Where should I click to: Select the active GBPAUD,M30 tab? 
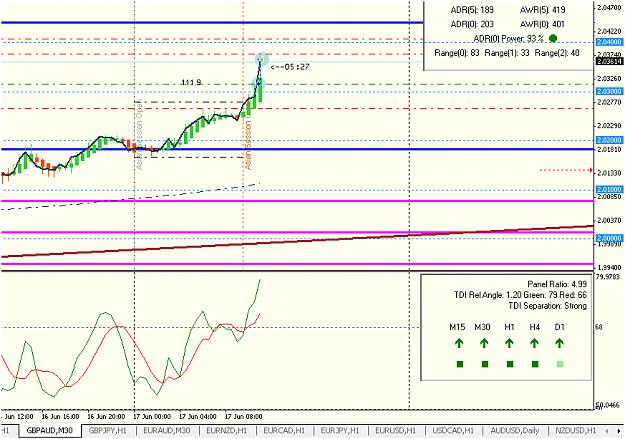tap(49, 431)
